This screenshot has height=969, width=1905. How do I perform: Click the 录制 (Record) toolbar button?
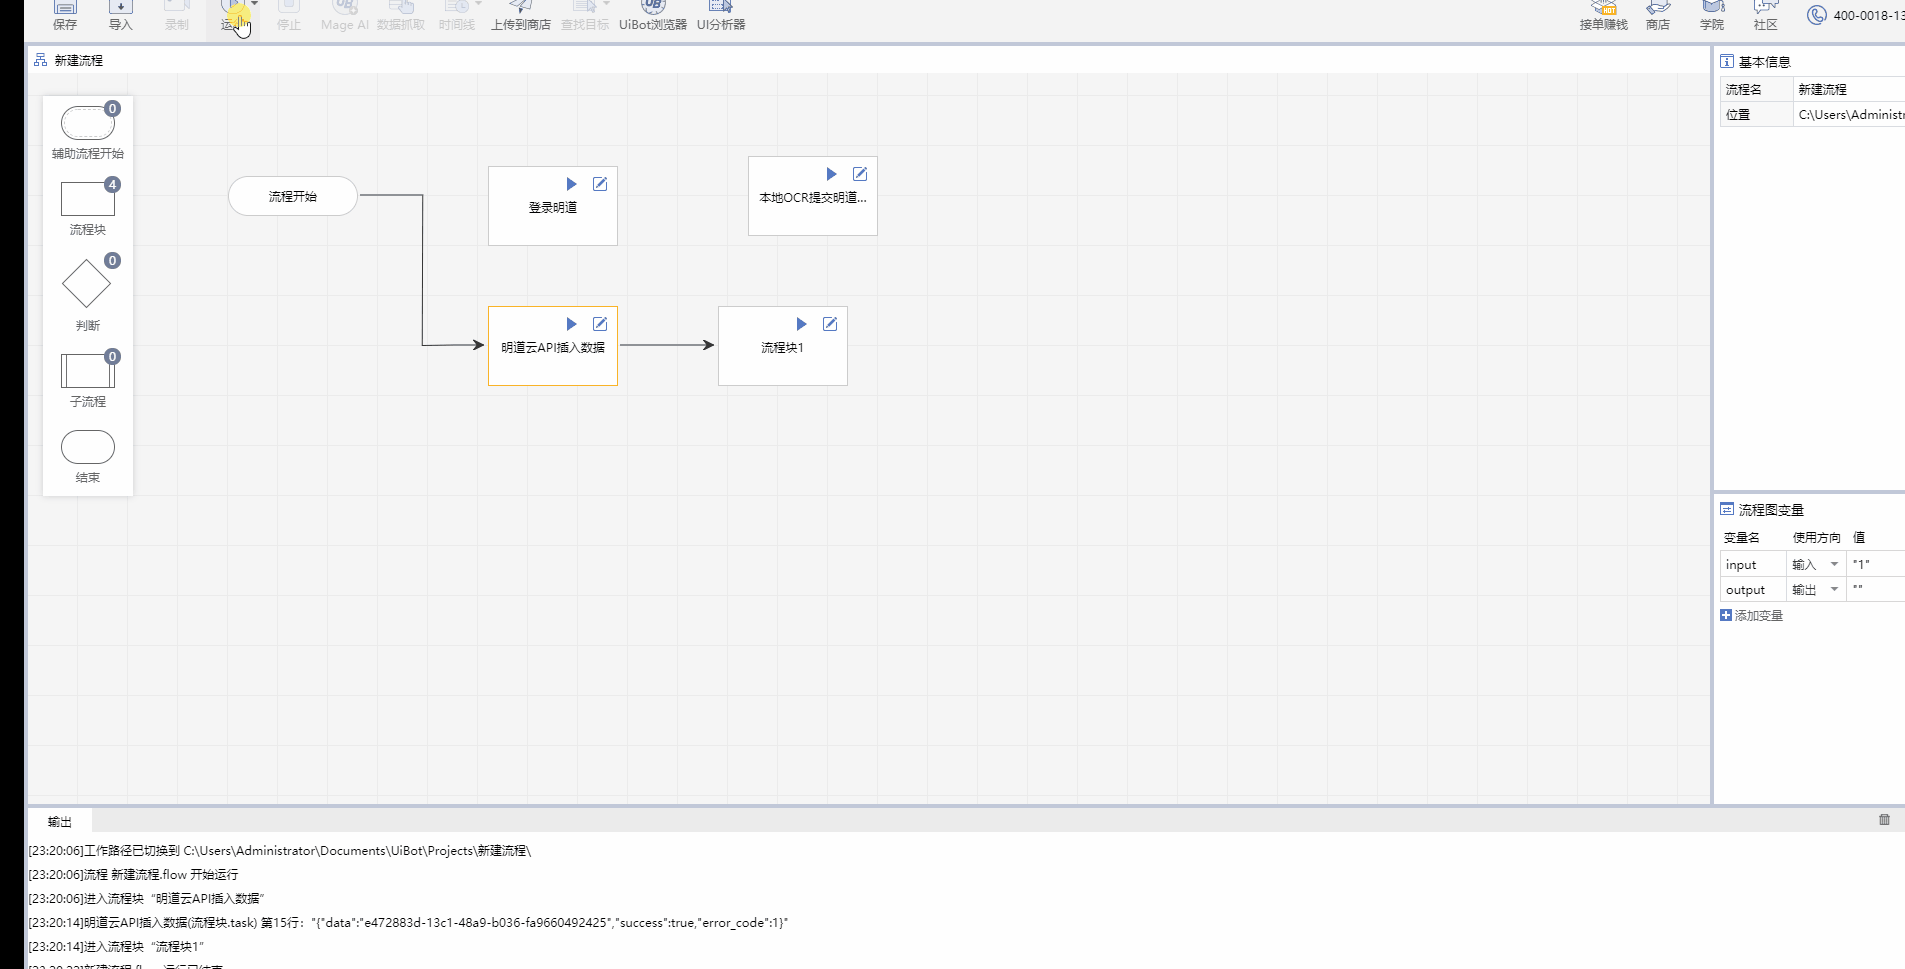177,16
